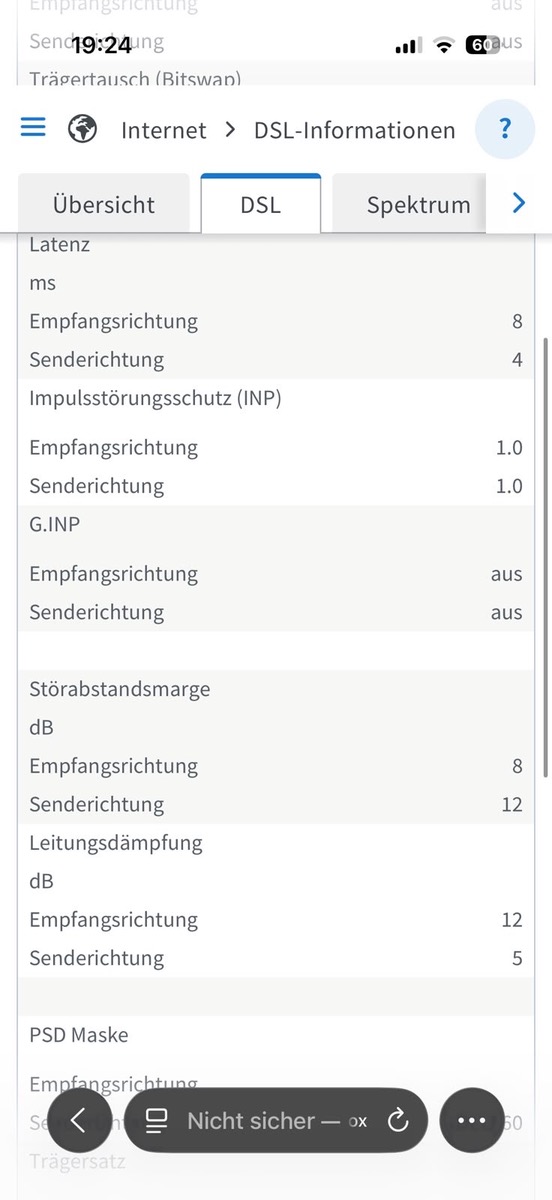552x1200 pixels.
Task: Tap the page reader icon in address bar
Action: point(156,1121)
